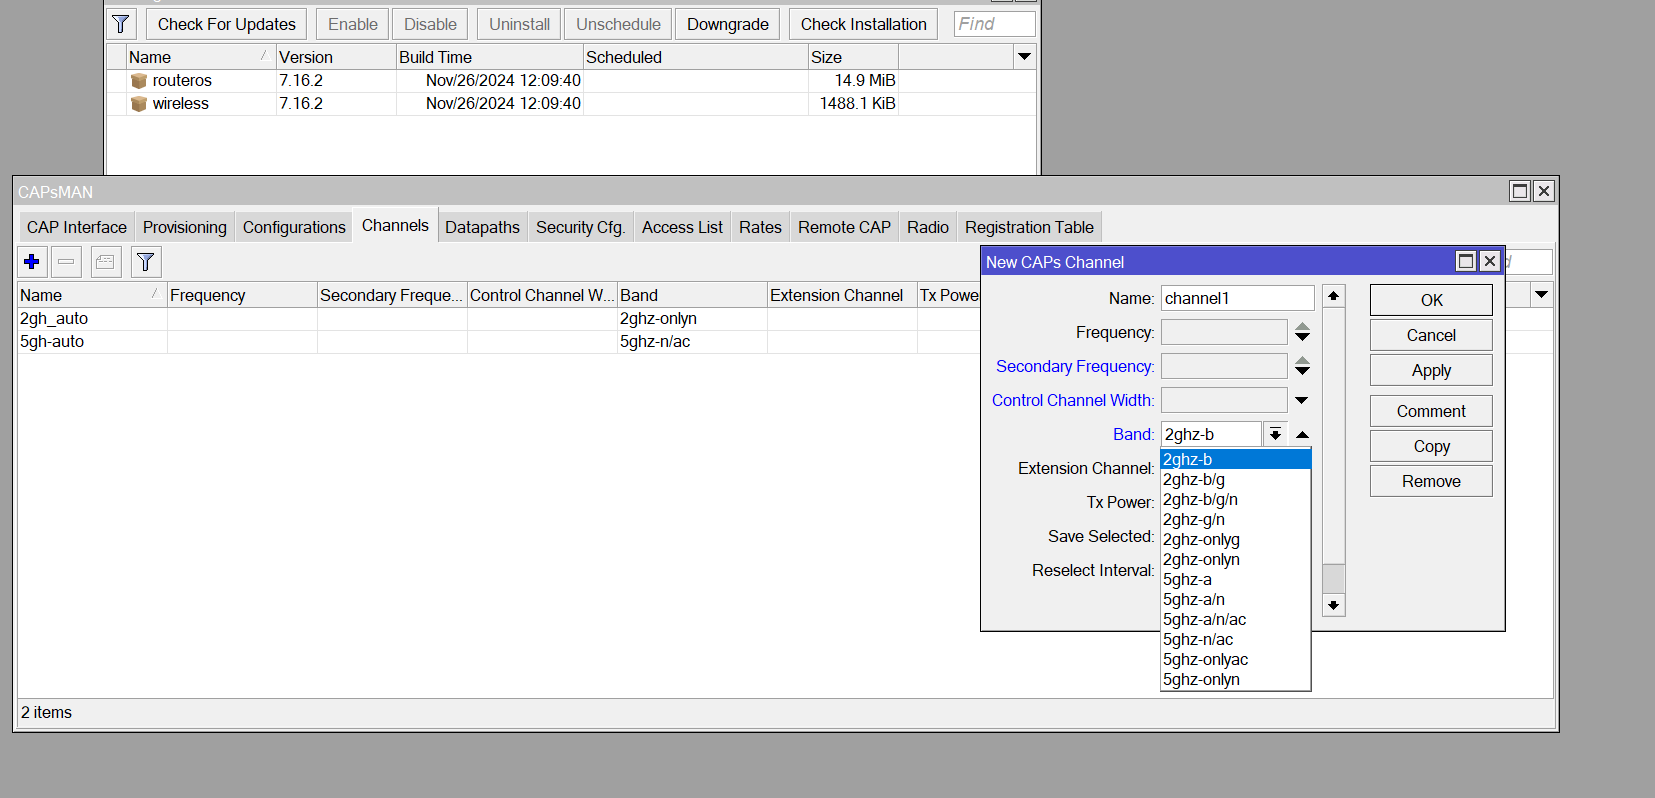This screenshot has height=798, width=1655.
Task: Expand the Frequency field arrows
Action: tap(1302, 332)
